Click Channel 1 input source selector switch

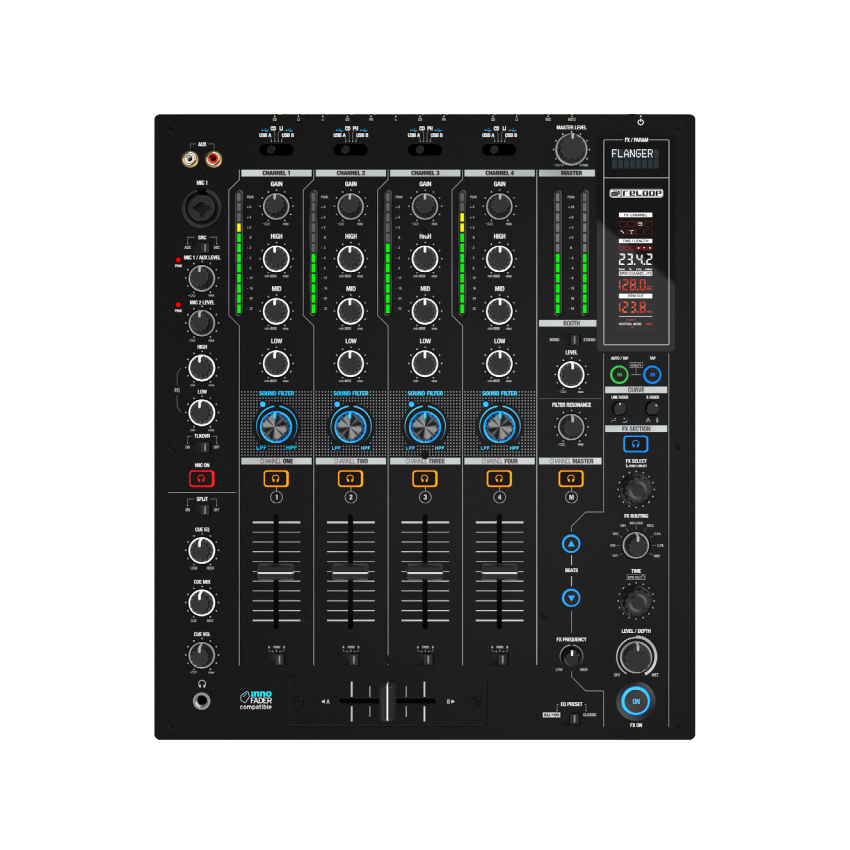276,151
